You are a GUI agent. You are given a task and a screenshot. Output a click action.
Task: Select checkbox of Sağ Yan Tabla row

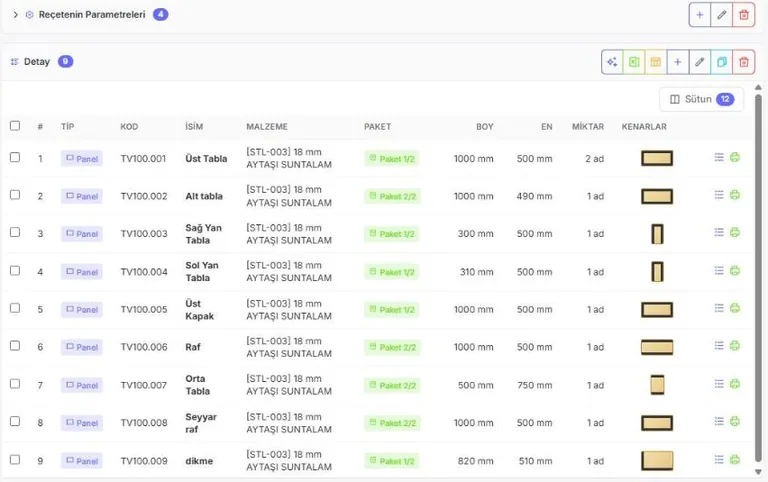point(15,232)
